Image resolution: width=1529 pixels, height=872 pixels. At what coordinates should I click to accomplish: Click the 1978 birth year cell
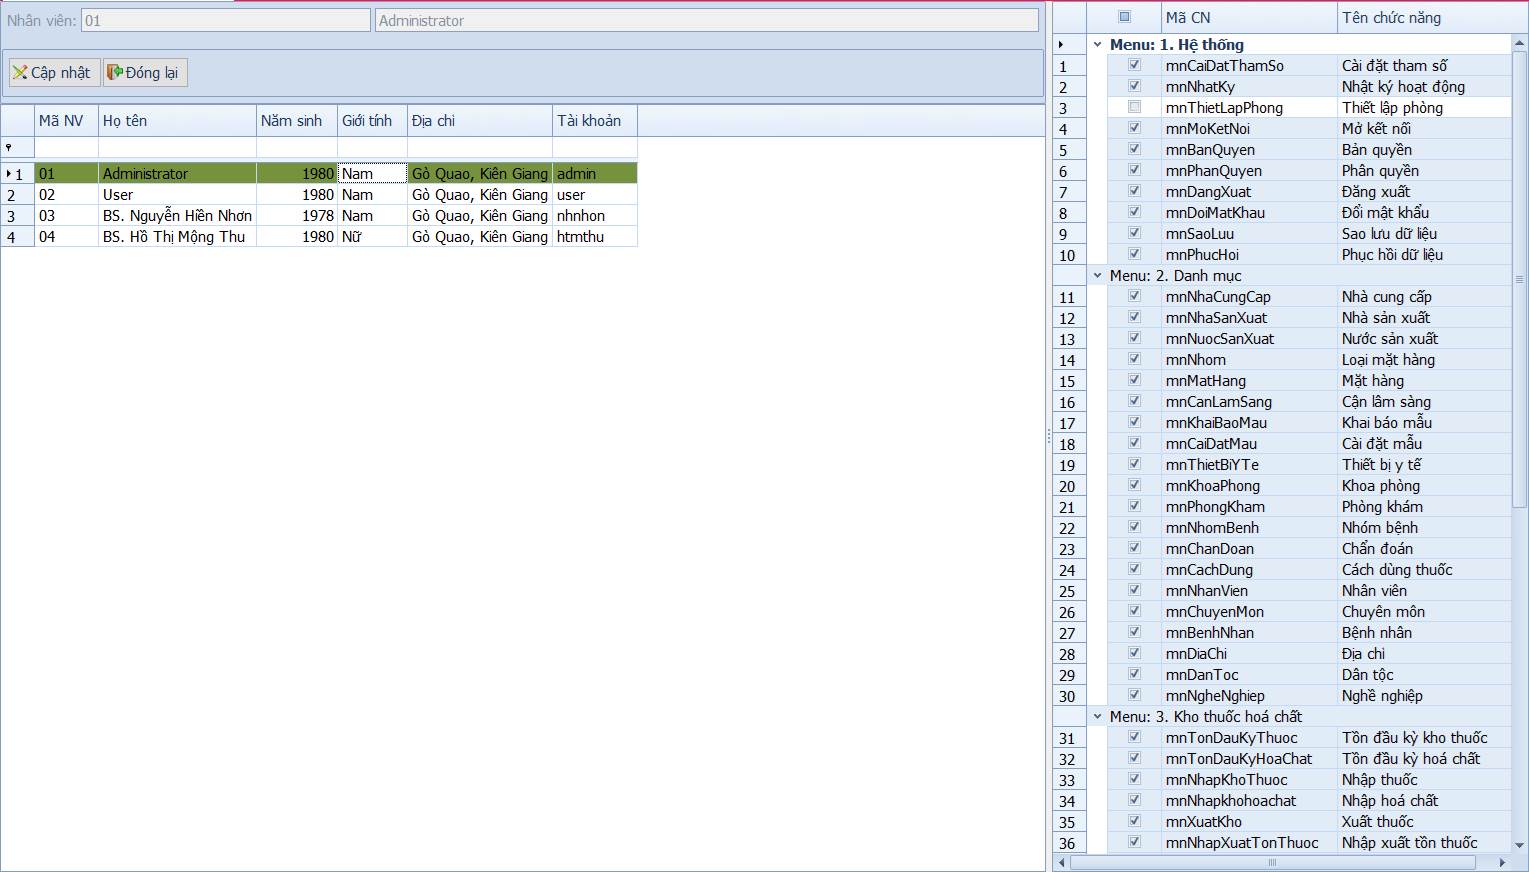297,215
